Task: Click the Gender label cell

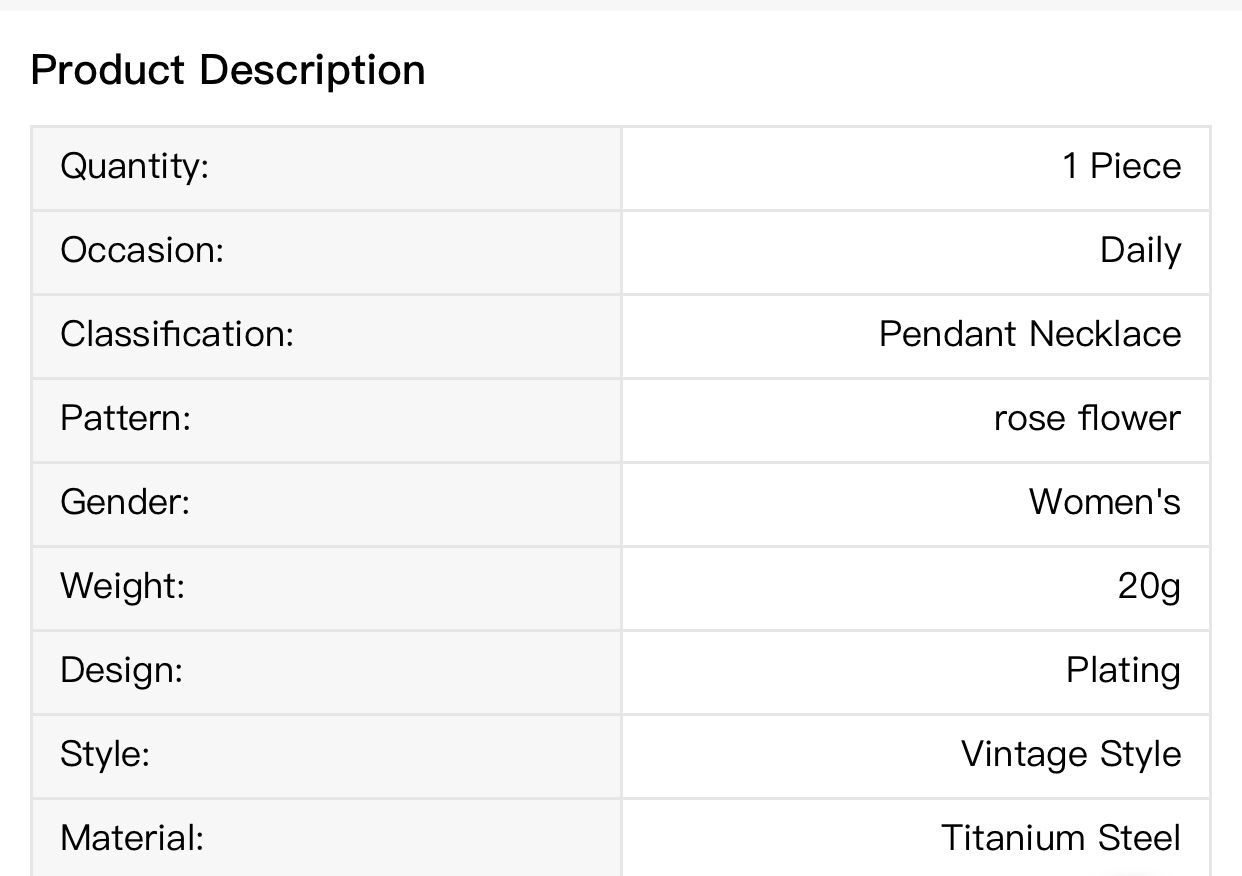Action: 125,502
